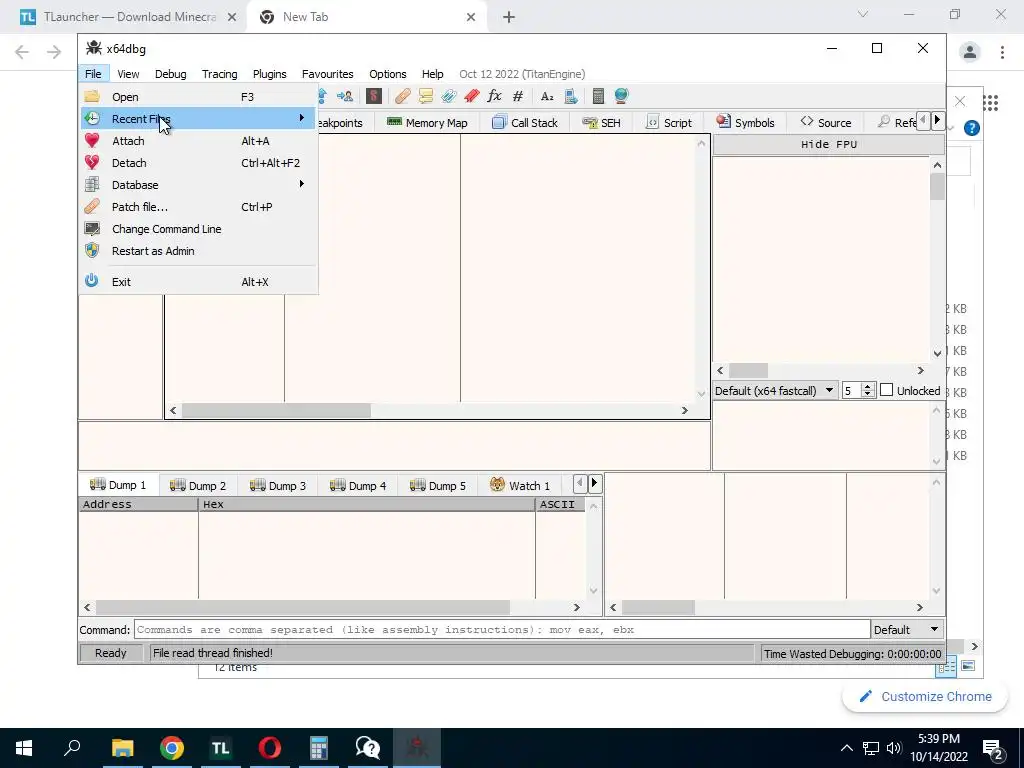Image resolution: width=1024 pixels, height=768 pixels.
Task: Switch to the Call Stack tab
Action: (525, 123)
